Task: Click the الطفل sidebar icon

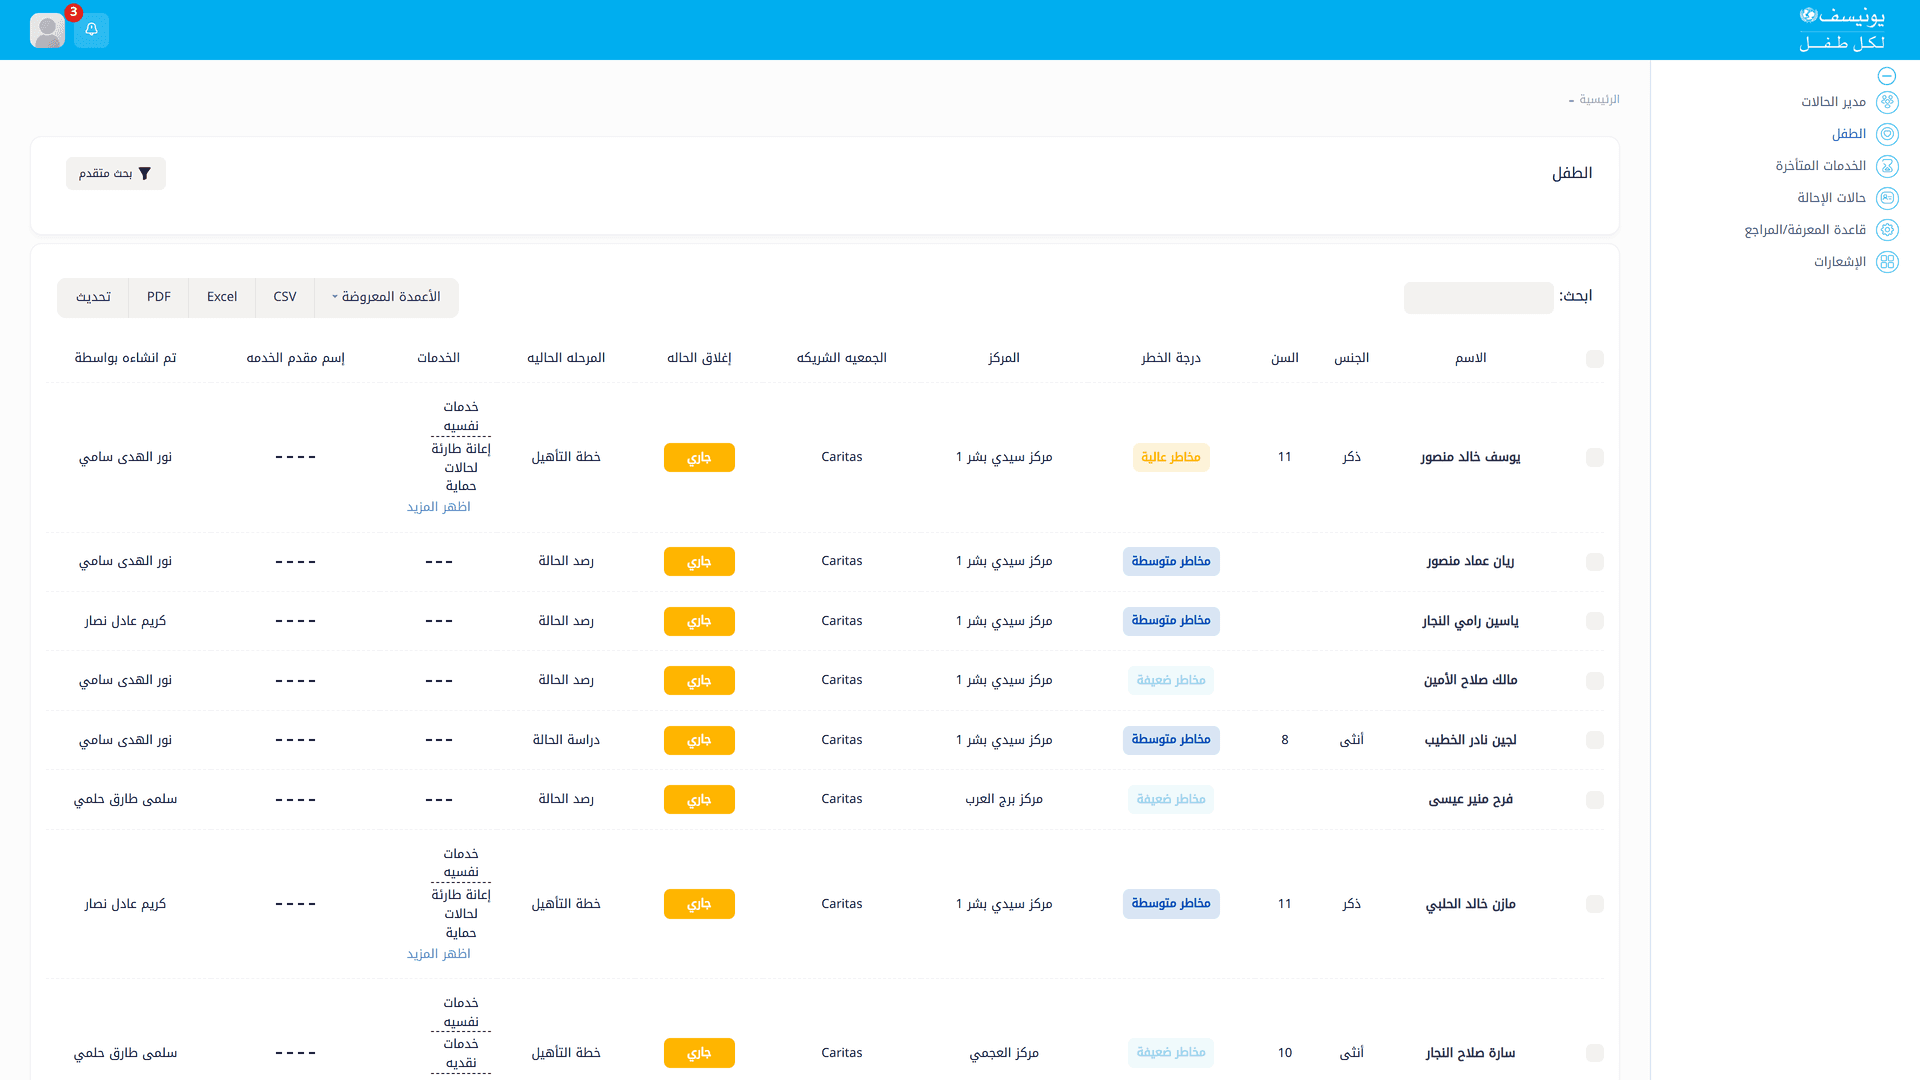Action: click(1887, 134)
